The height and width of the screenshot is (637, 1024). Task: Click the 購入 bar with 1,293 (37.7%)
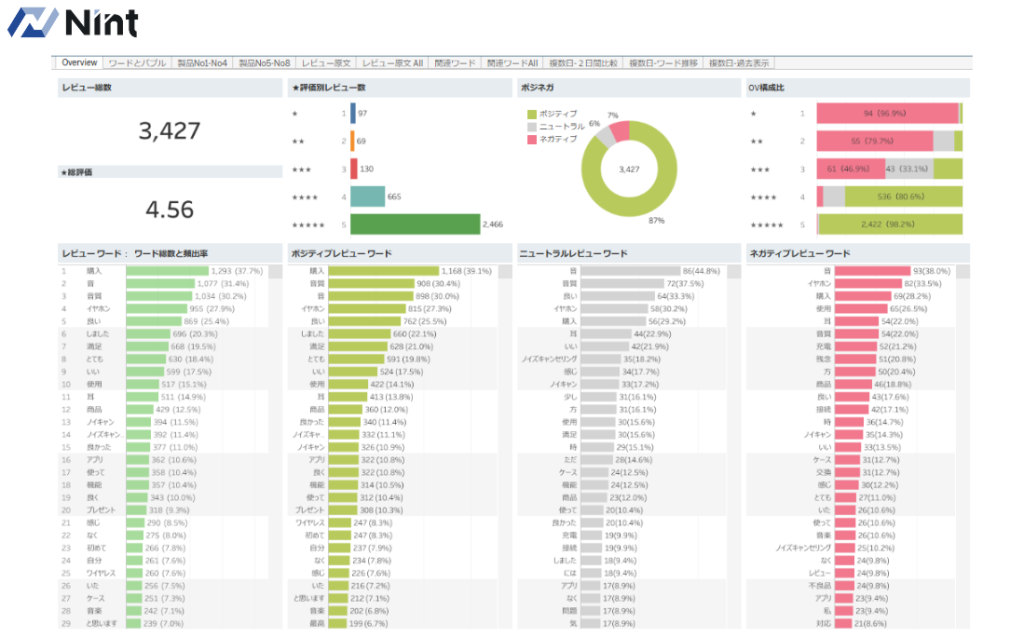pyautogui.click(x=167, y=271)
